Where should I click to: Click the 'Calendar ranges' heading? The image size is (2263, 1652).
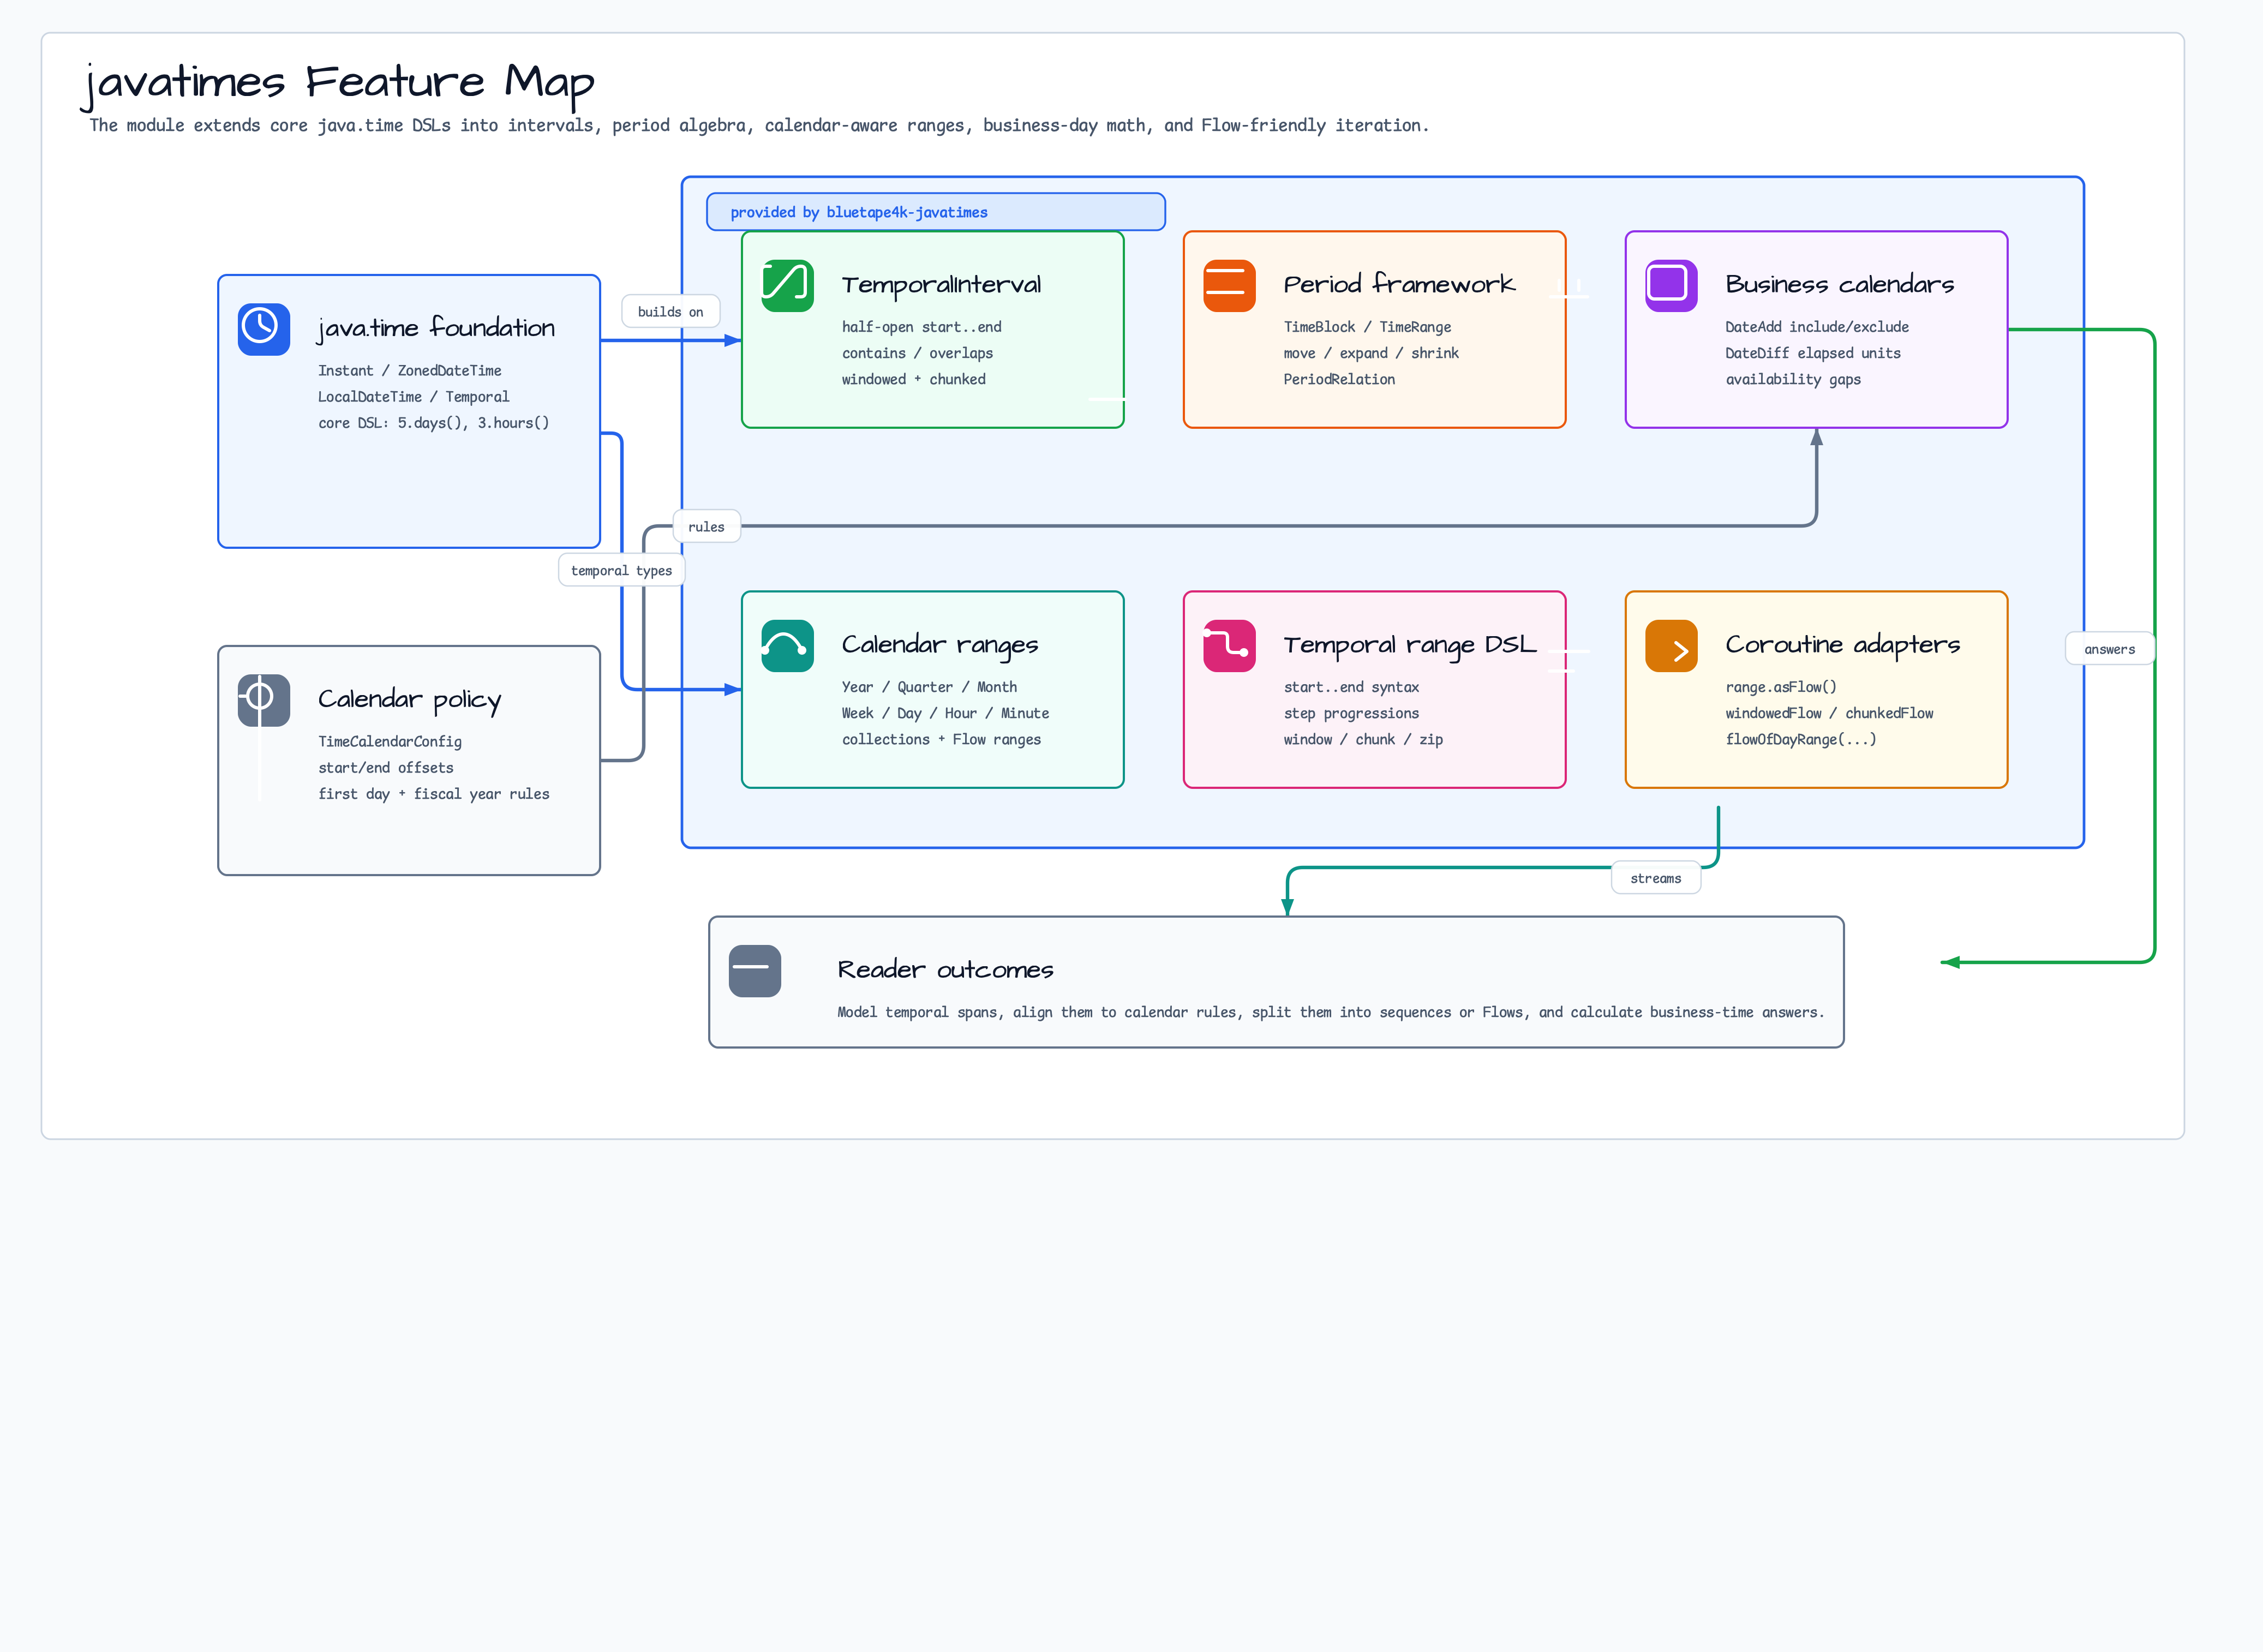(x=940, y=645)
